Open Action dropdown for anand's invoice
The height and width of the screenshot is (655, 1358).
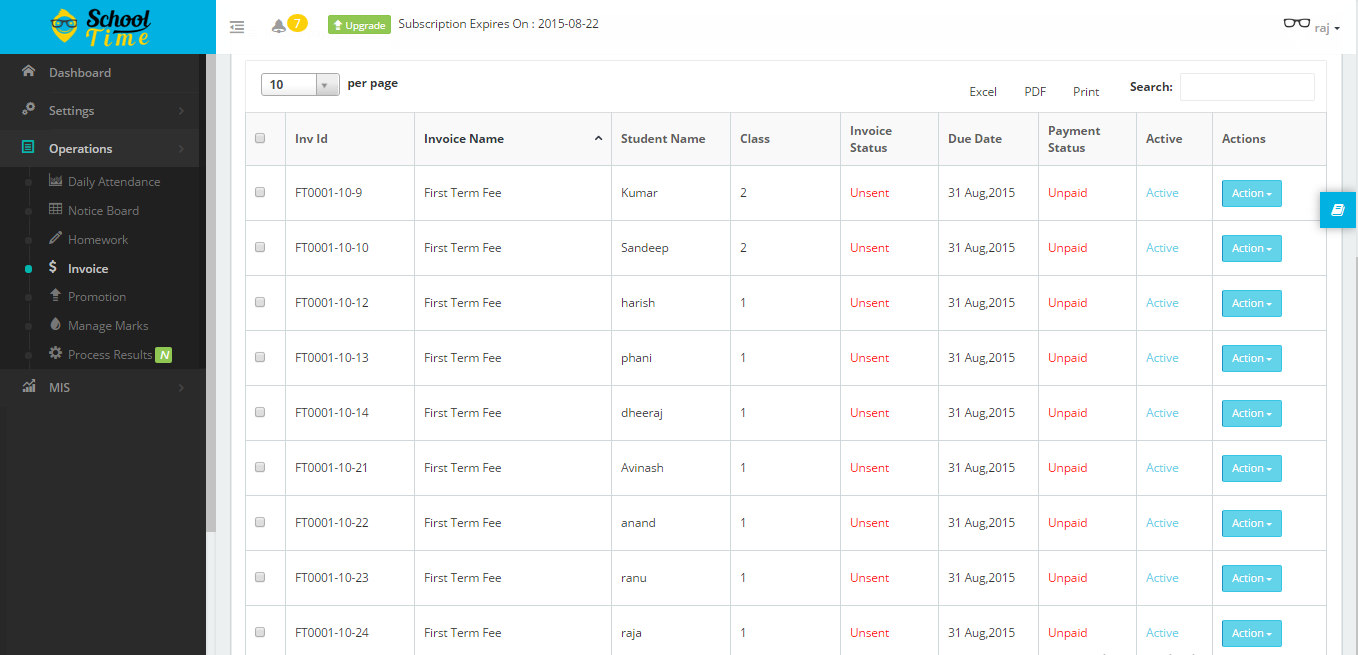[x=1251, y=523]
